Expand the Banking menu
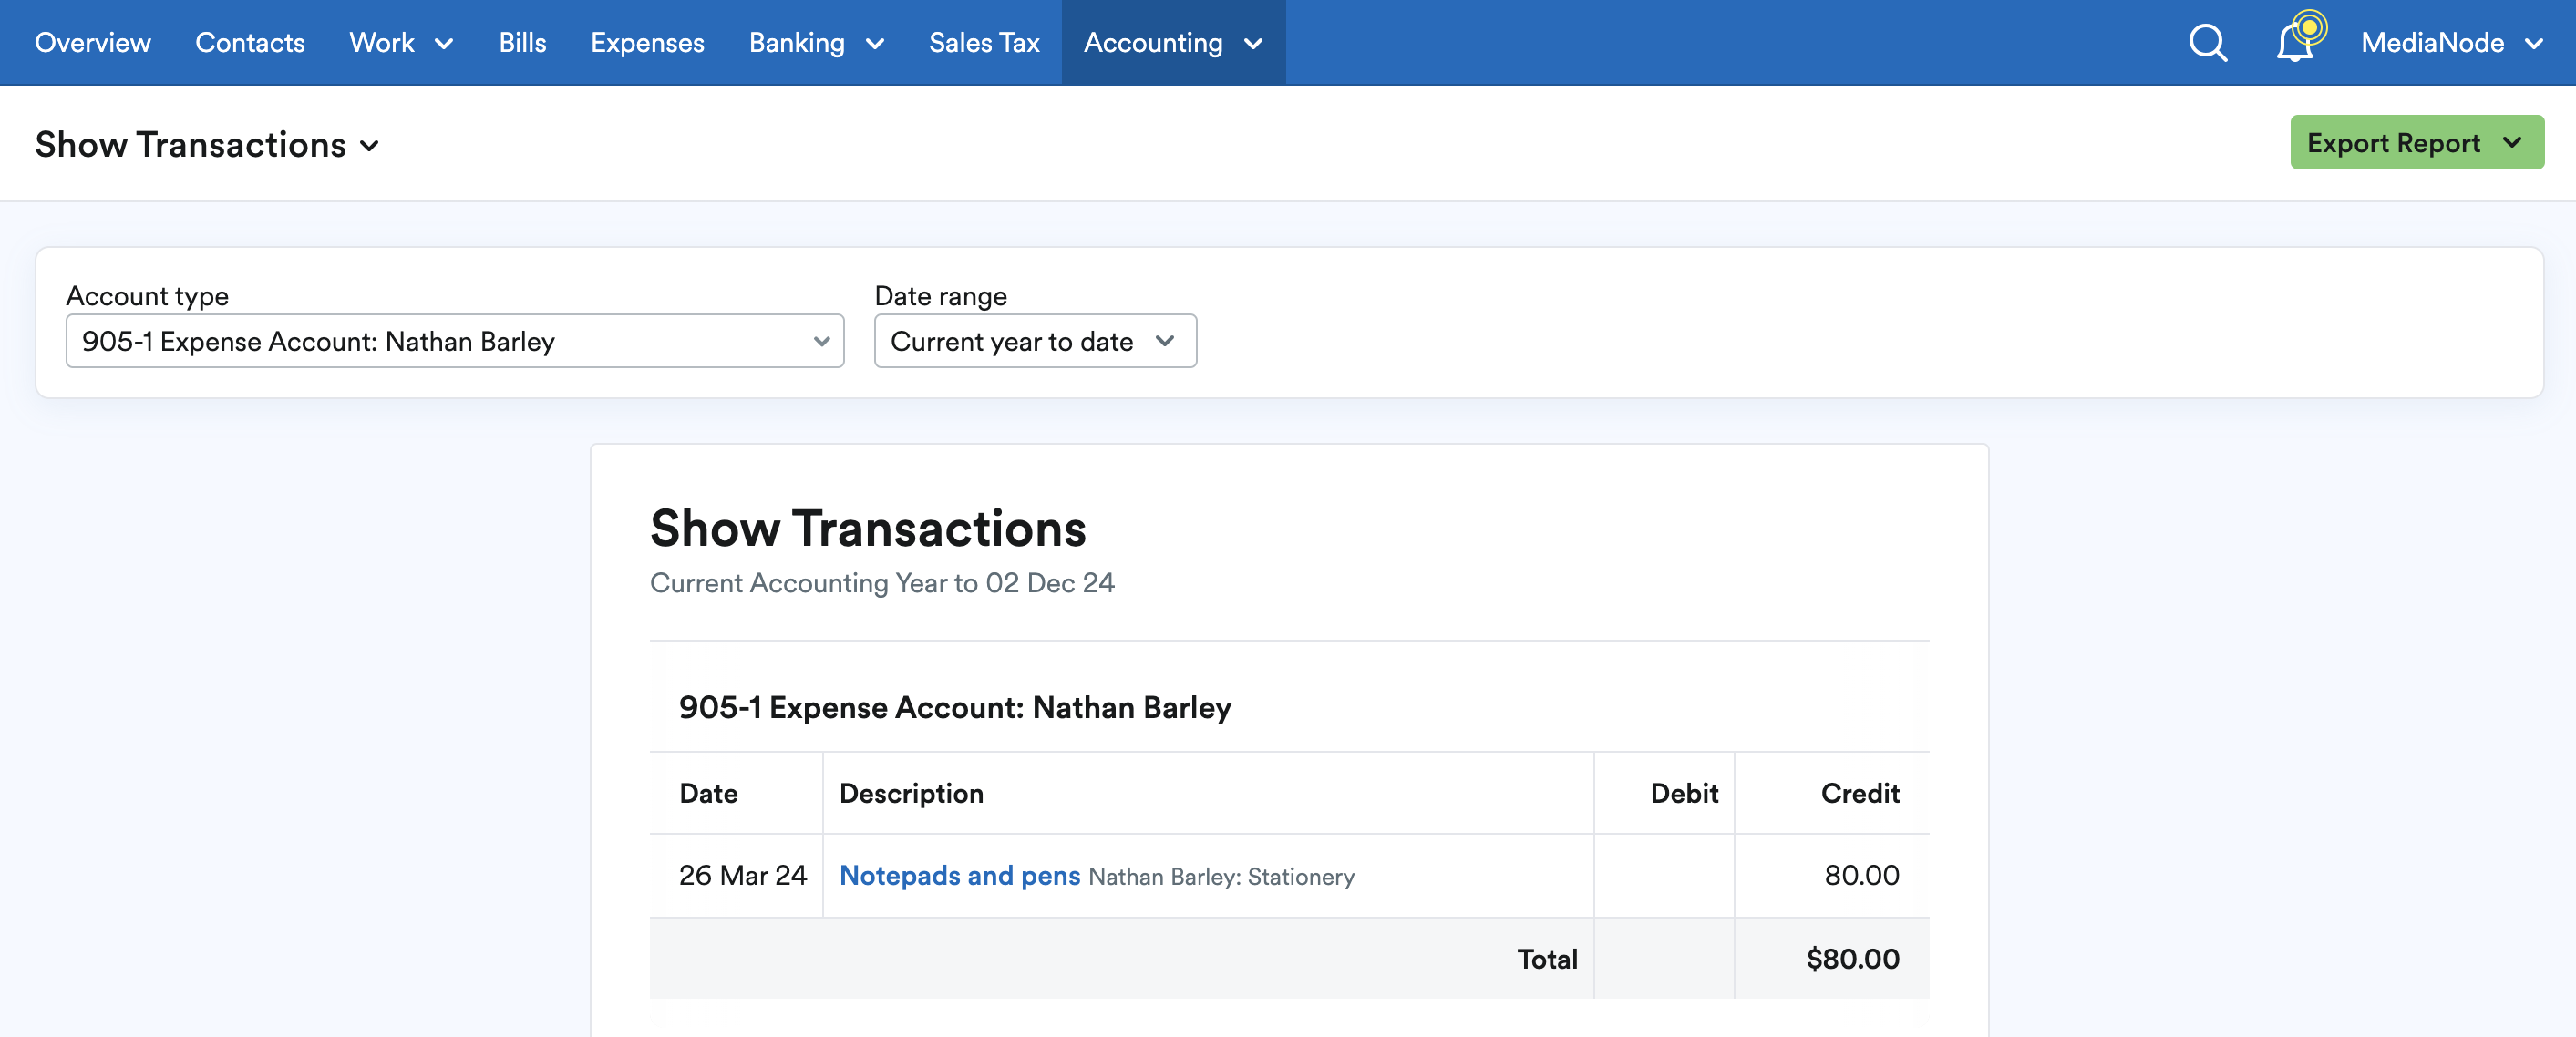Viewport: 2576px width, 1037px height. tap(817, 43)
